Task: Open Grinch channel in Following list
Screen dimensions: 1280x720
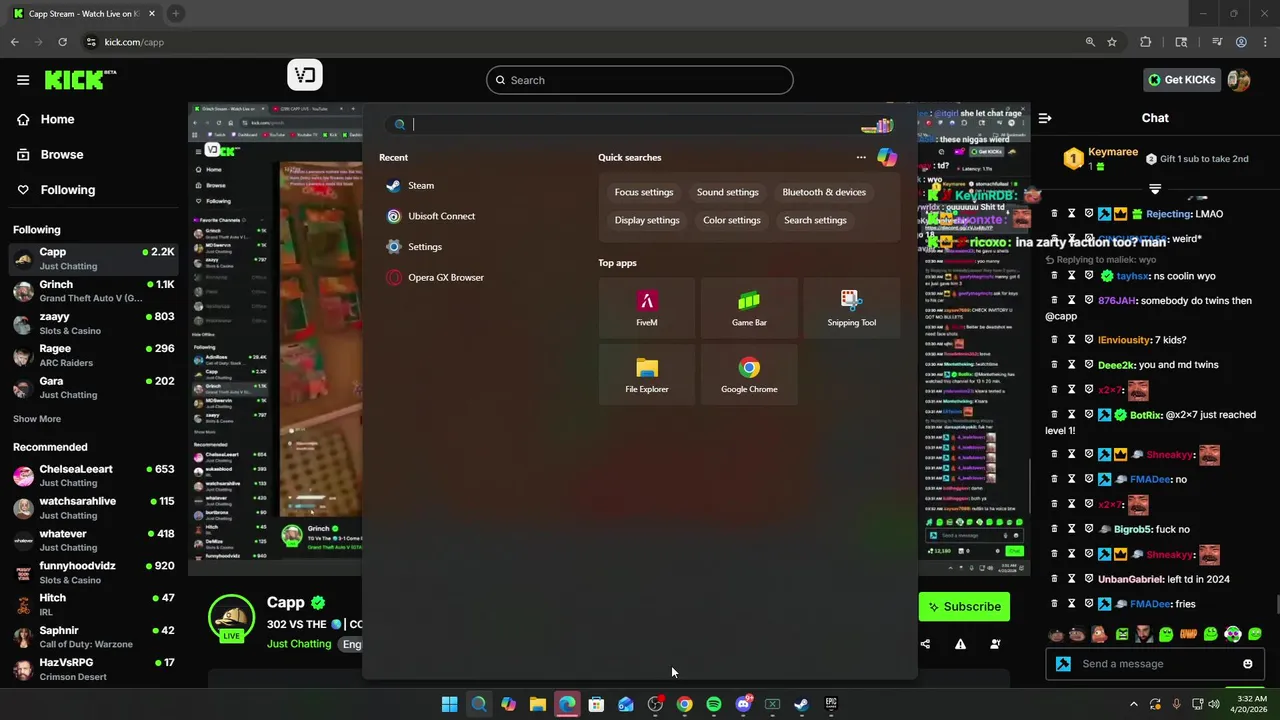Action: pyautogui.click(x=94, y=291)
